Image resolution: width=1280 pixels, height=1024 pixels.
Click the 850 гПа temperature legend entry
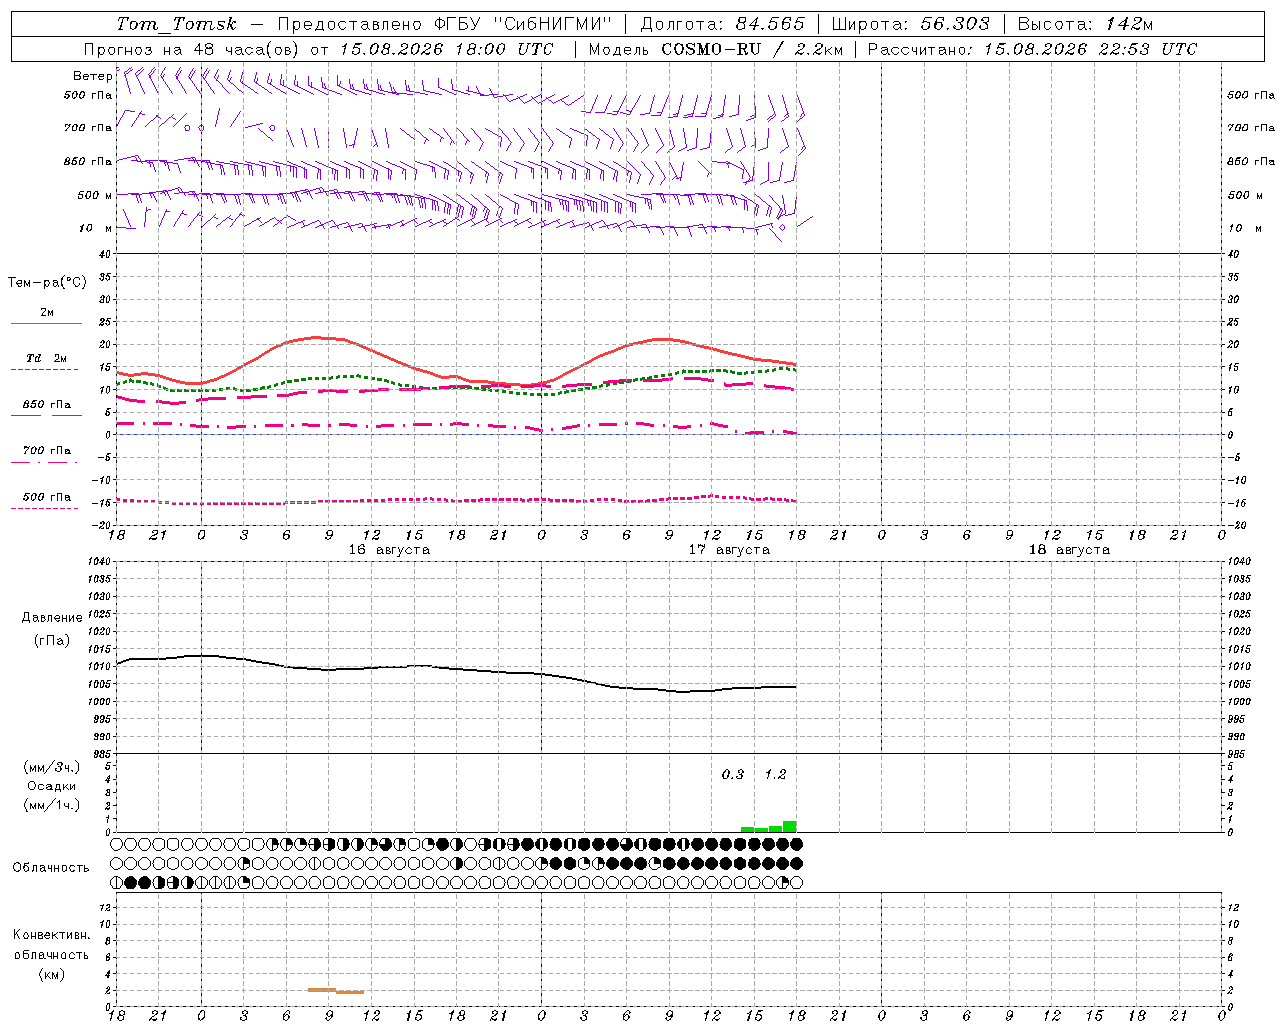pyautogui.click(x=46, y=404)
